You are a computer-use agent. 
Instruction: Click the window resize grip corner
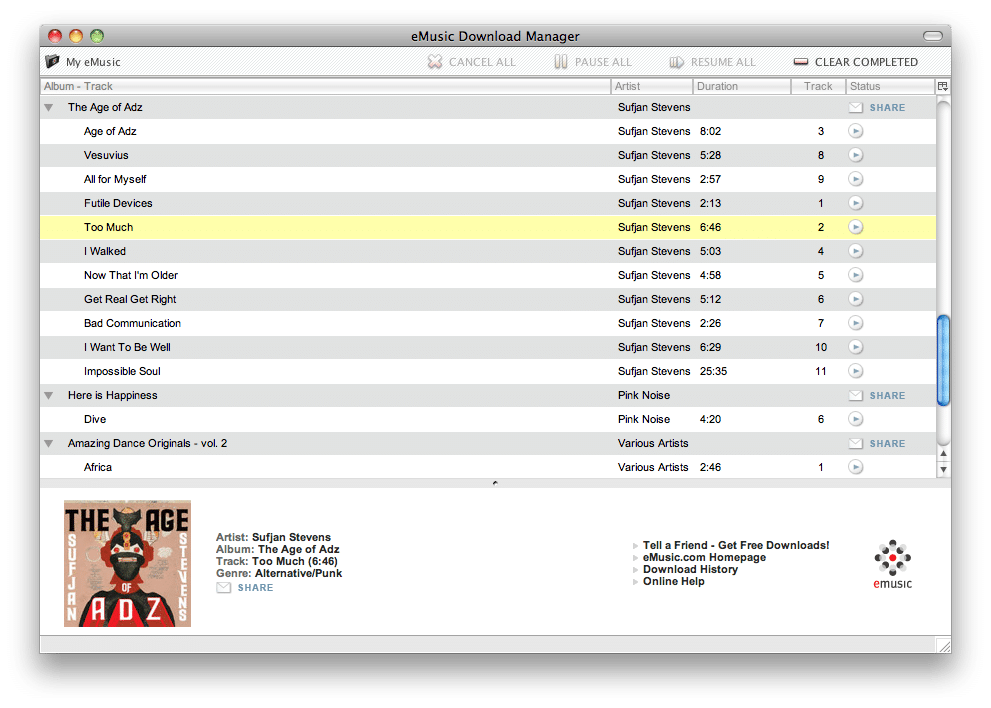(944, 645)
